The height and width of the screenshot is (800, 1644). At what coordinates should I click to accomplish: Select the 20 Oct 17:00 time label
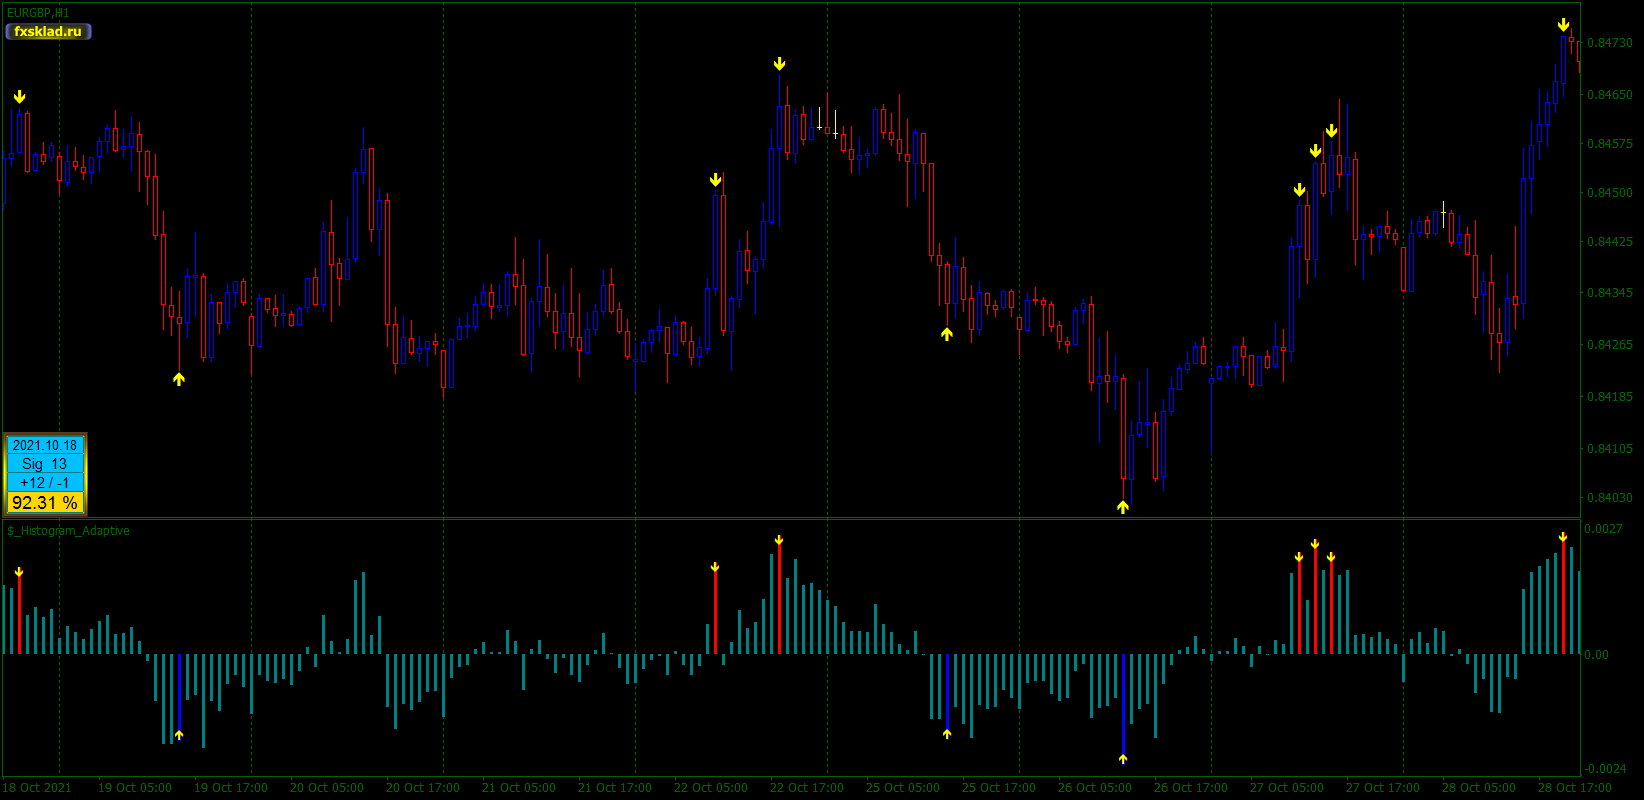pyautogui.click(x=423, y=788)
